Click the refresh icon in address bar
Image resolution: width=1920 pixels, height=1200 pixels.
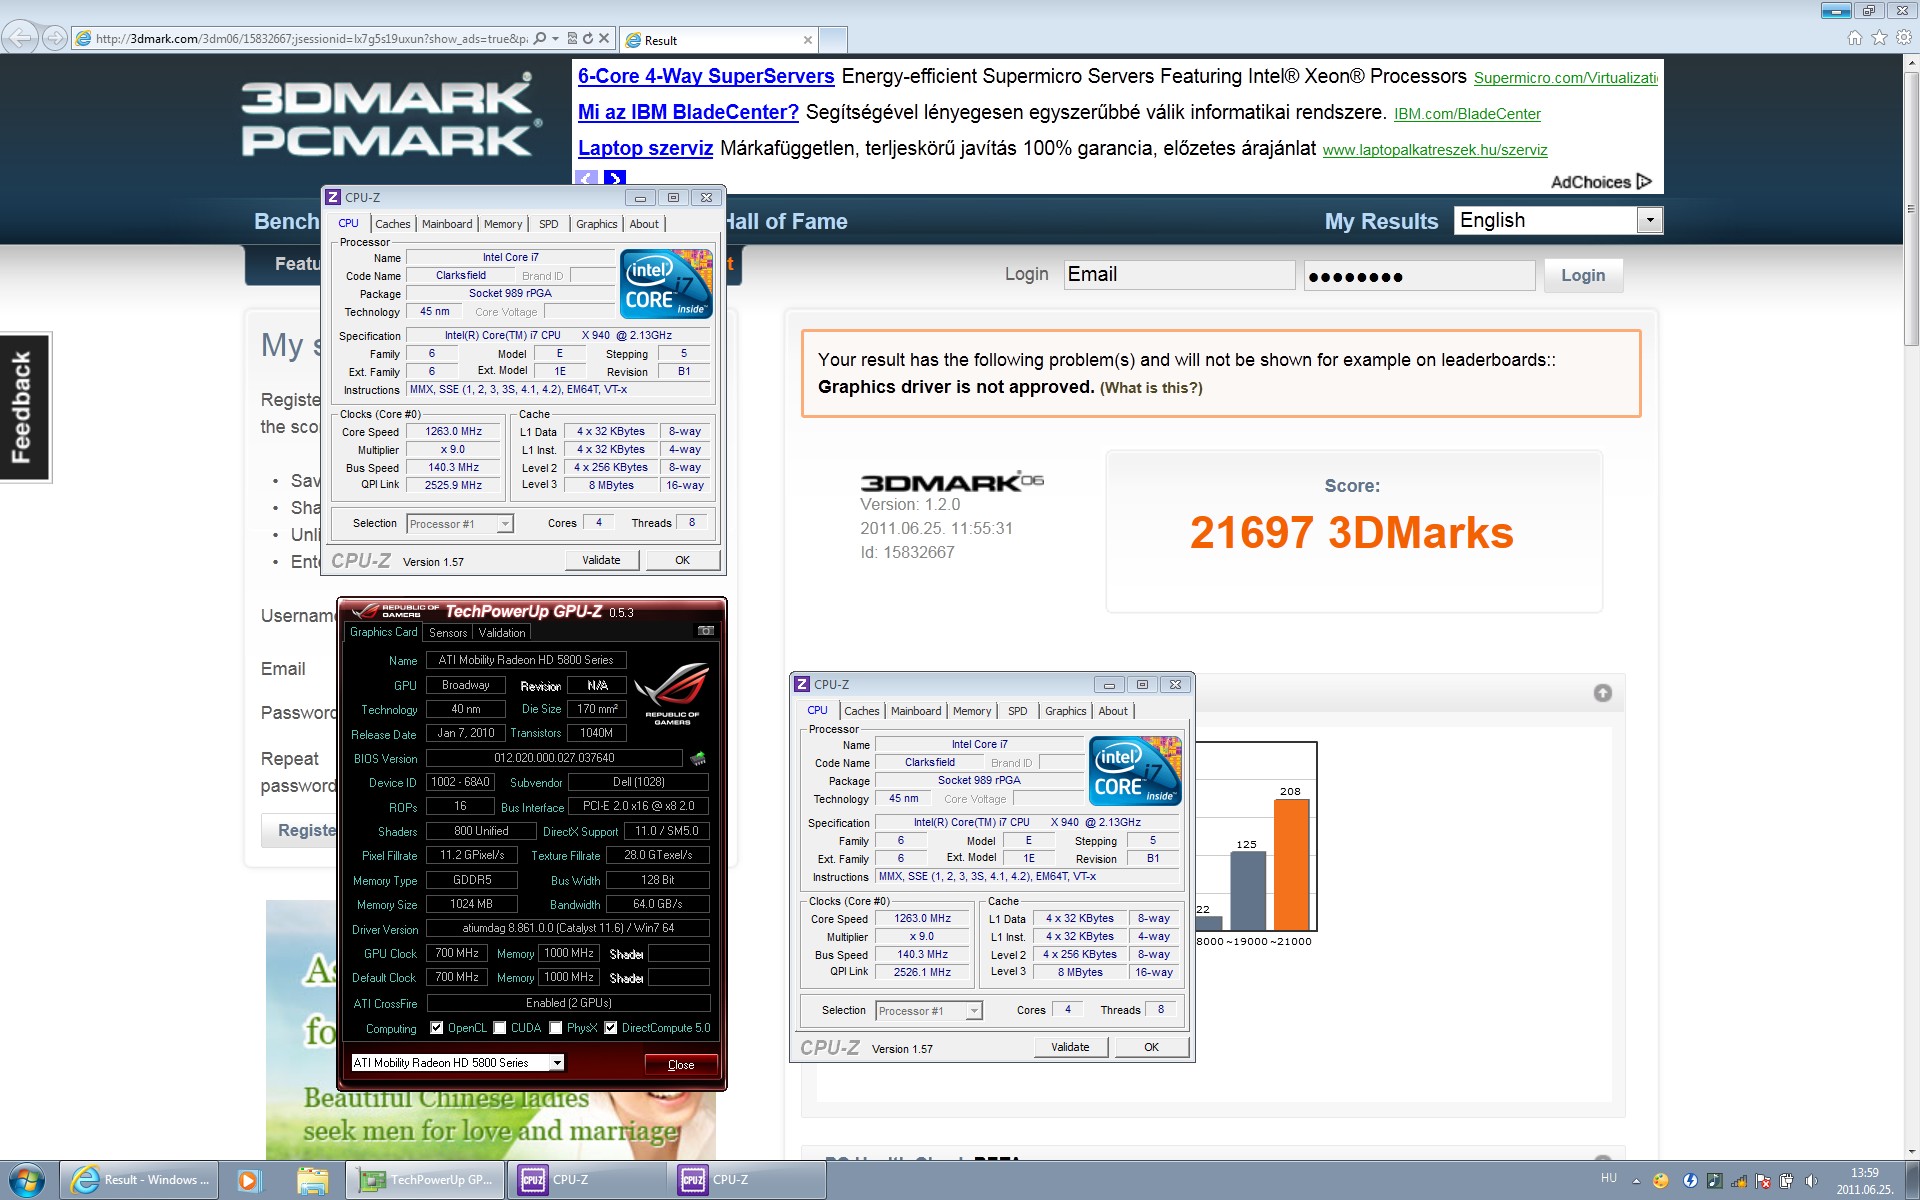(588, 39)
